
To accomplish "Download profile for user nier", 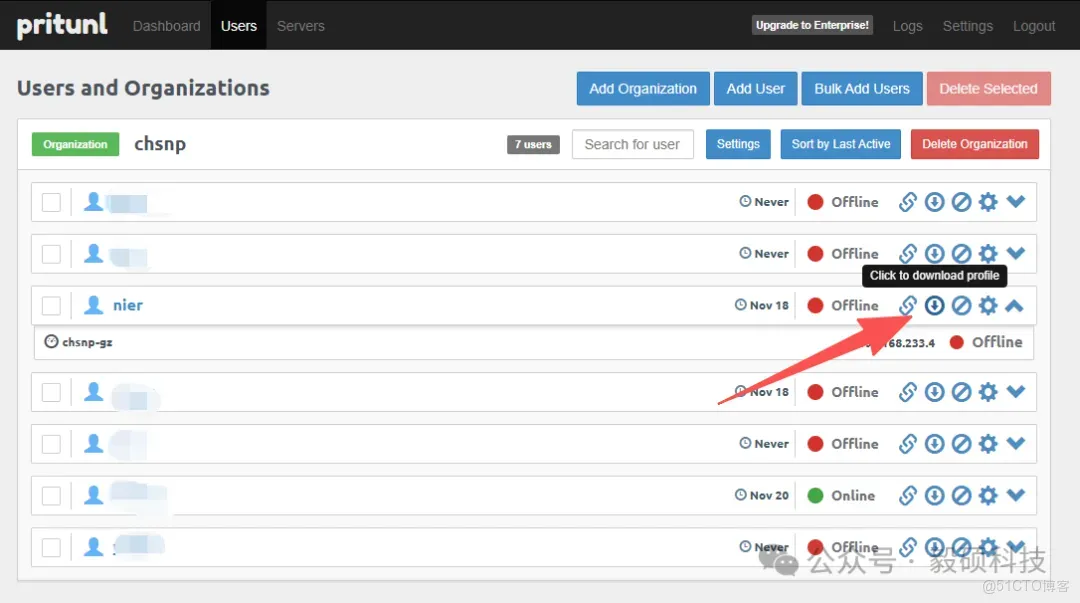I will (934, 305).
